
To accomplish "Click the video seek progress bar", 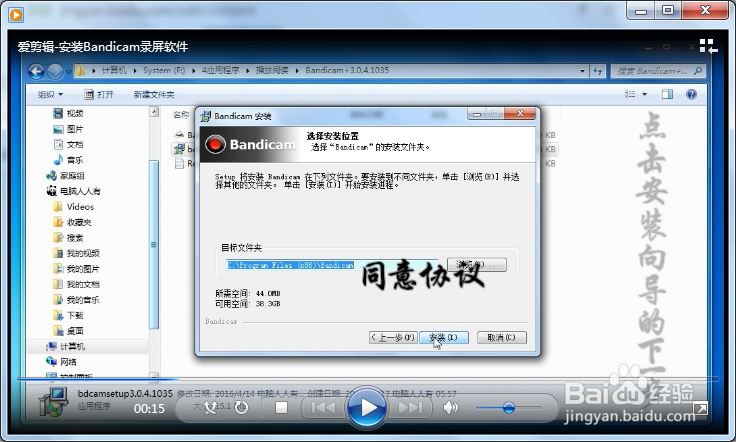I will click(368, 379).
